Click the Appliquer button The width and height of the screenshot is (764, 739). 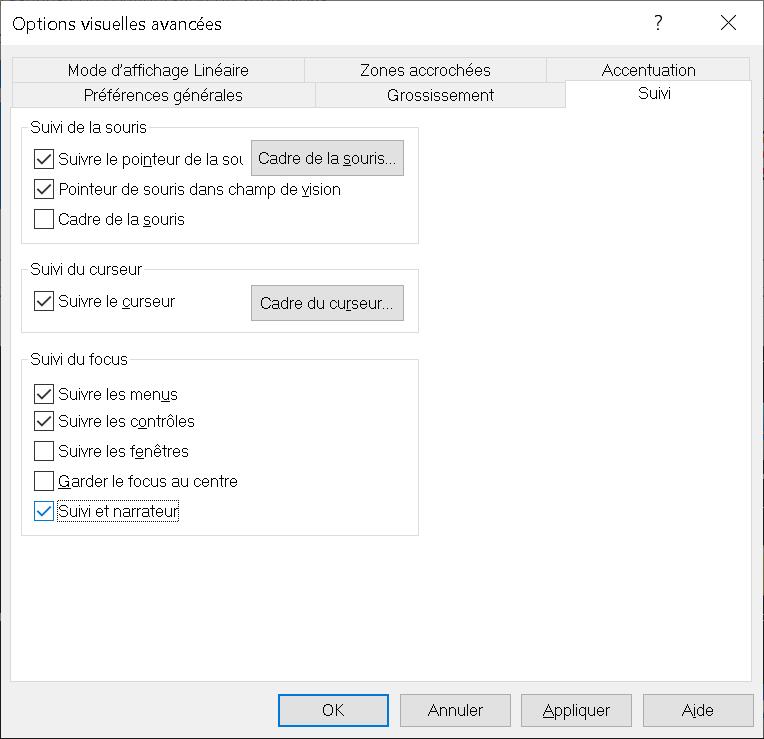pyautogui.click(x=576, y=710)
